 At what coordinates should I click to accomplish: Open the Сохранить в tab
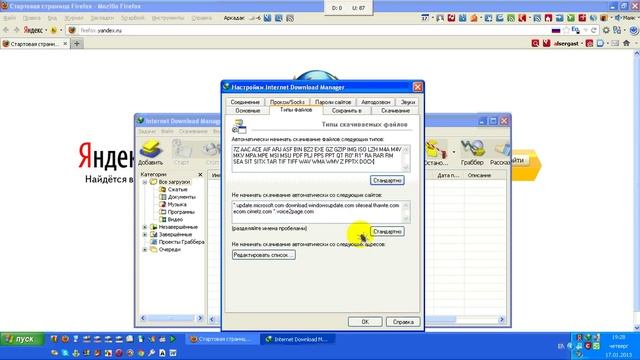[347, 111]
